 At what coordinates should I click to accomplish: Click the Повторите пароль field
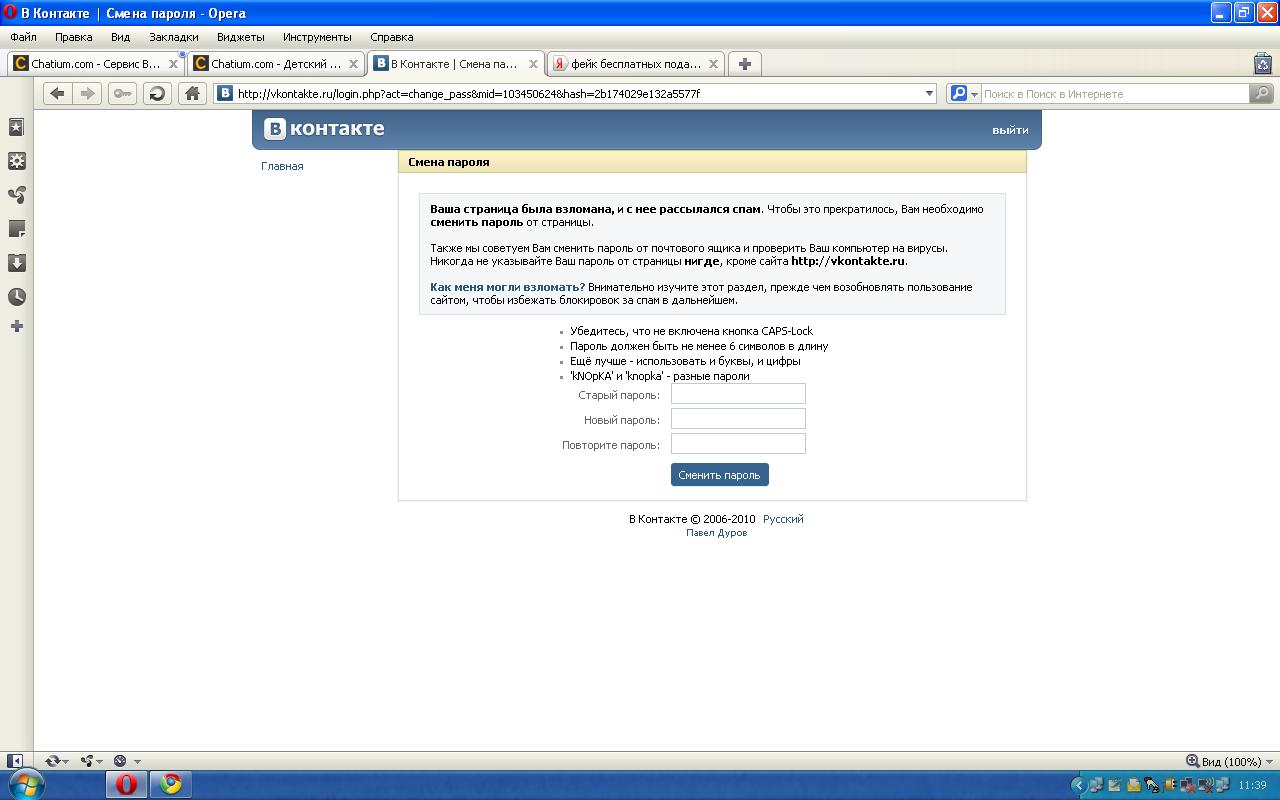pyautogui.click(x=738, y=444)
